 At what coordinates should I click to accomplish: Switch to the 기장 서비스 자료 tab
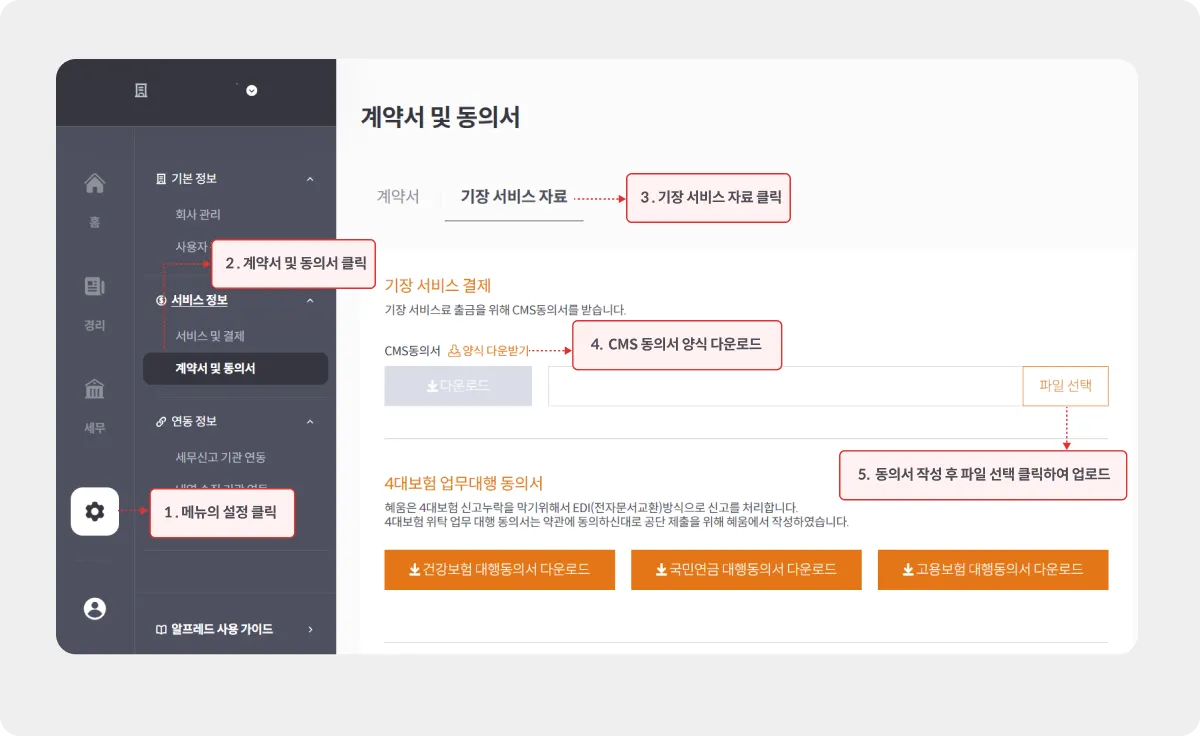[514, 196]
